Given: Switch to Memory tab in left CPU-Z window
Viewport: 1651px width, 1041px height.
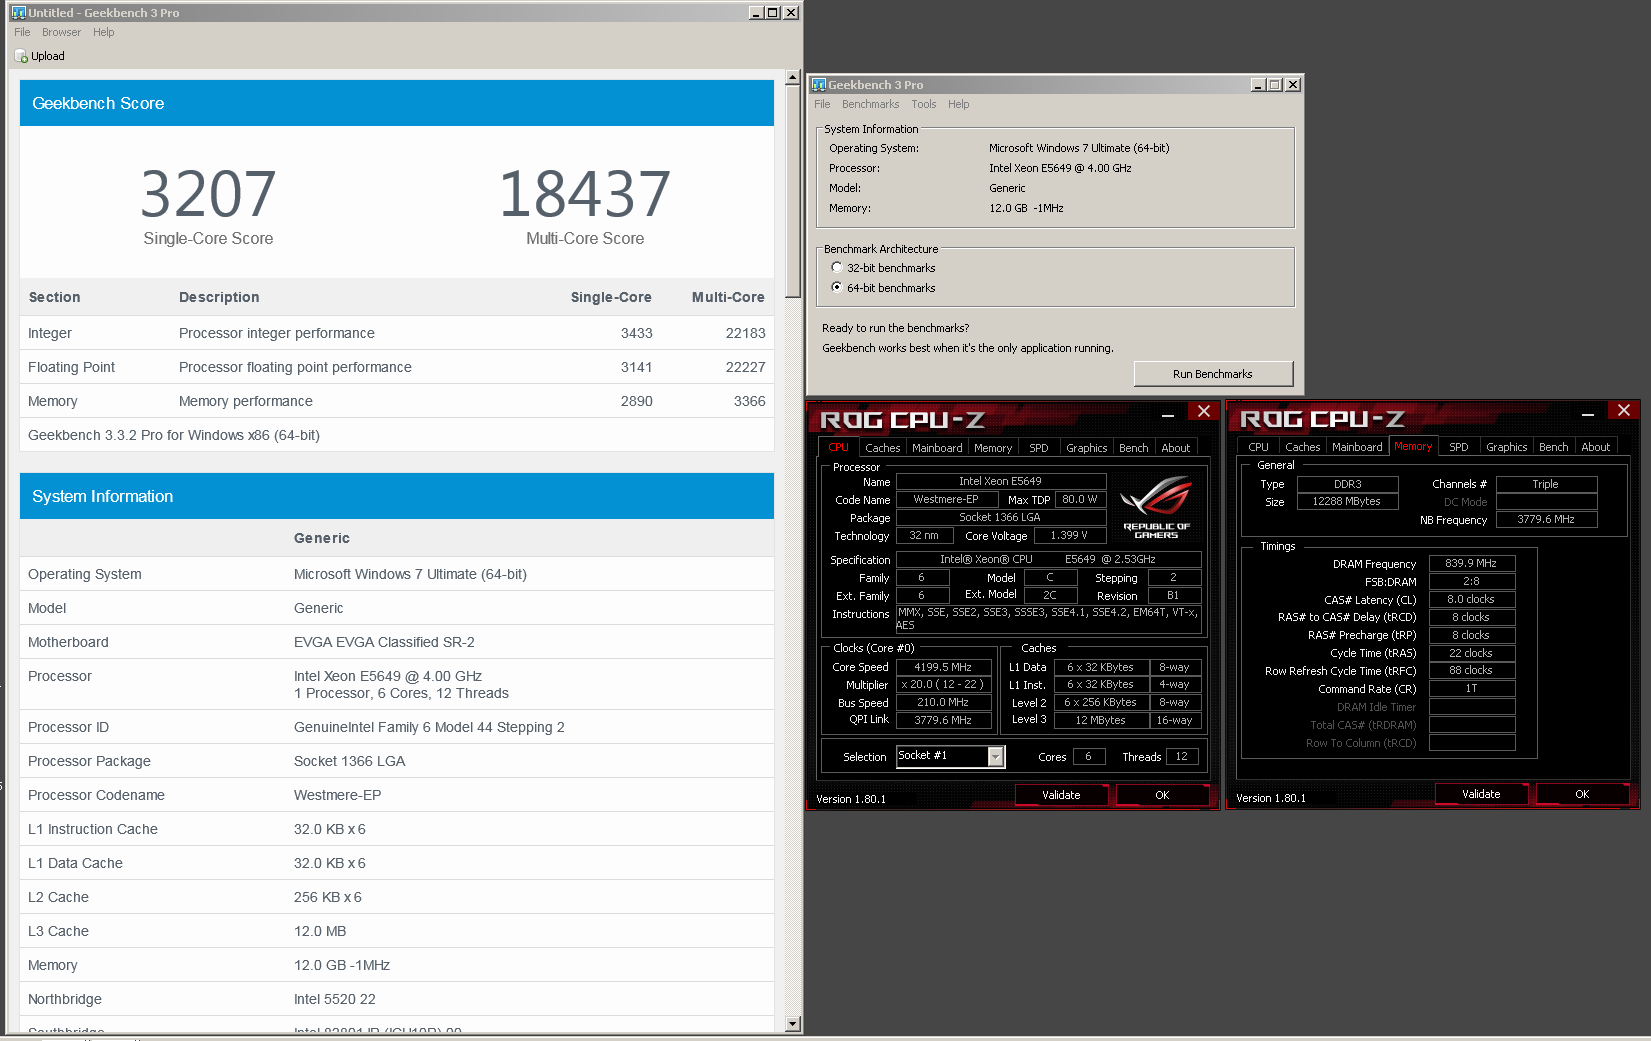Looking at the screenshot, I should pos(993,448).
